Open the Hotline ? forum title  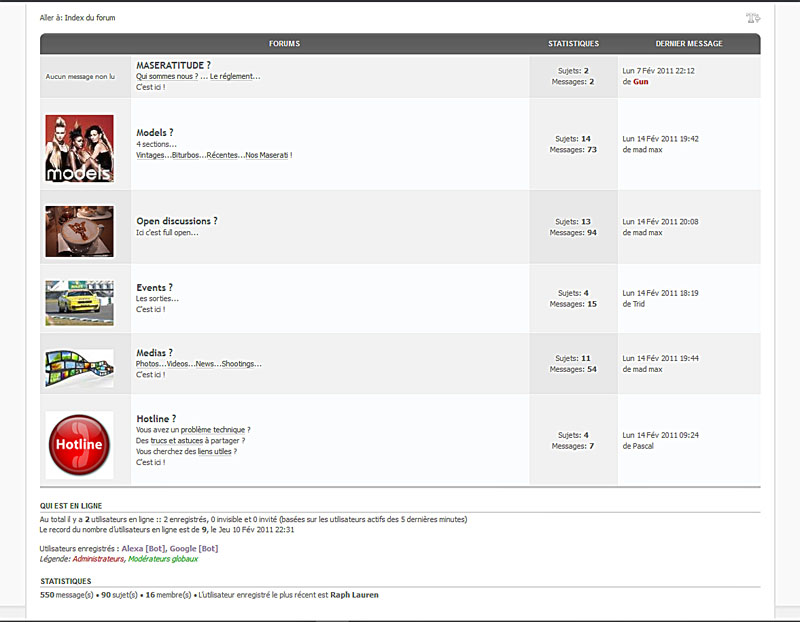[156, 419]
